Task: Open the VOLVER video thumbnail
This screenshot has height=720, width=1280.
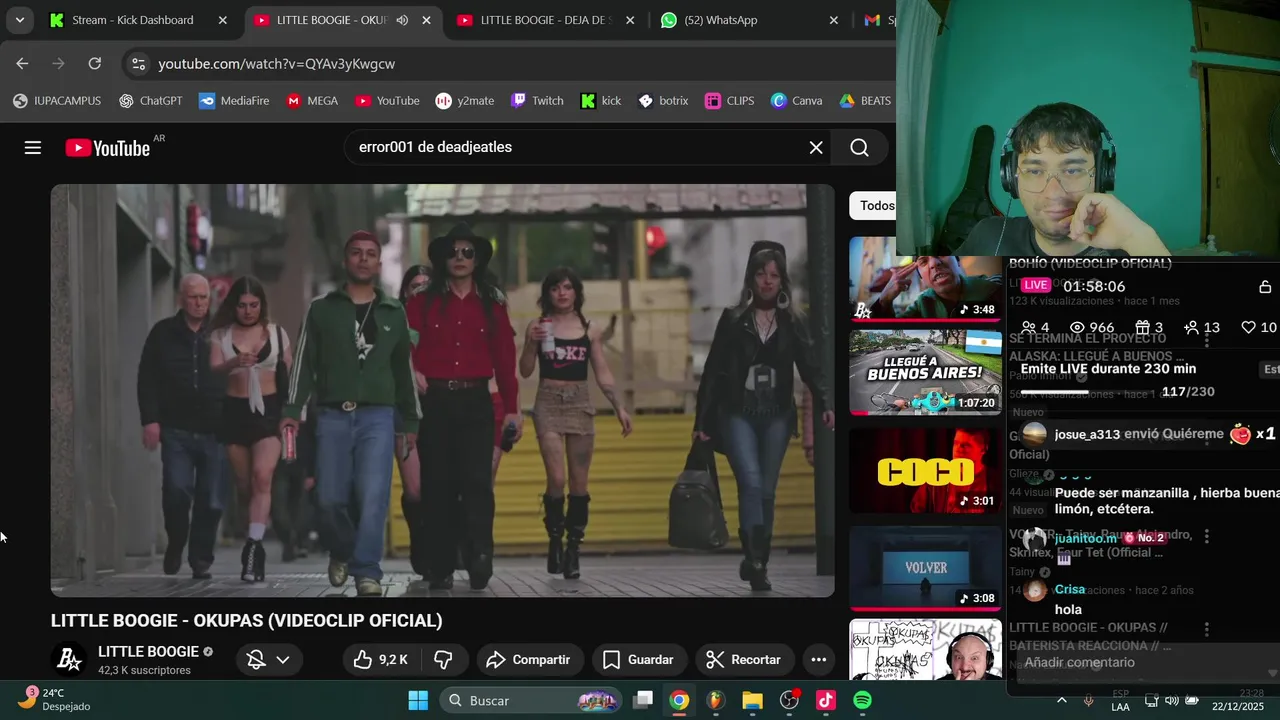Action: [925, 568]
